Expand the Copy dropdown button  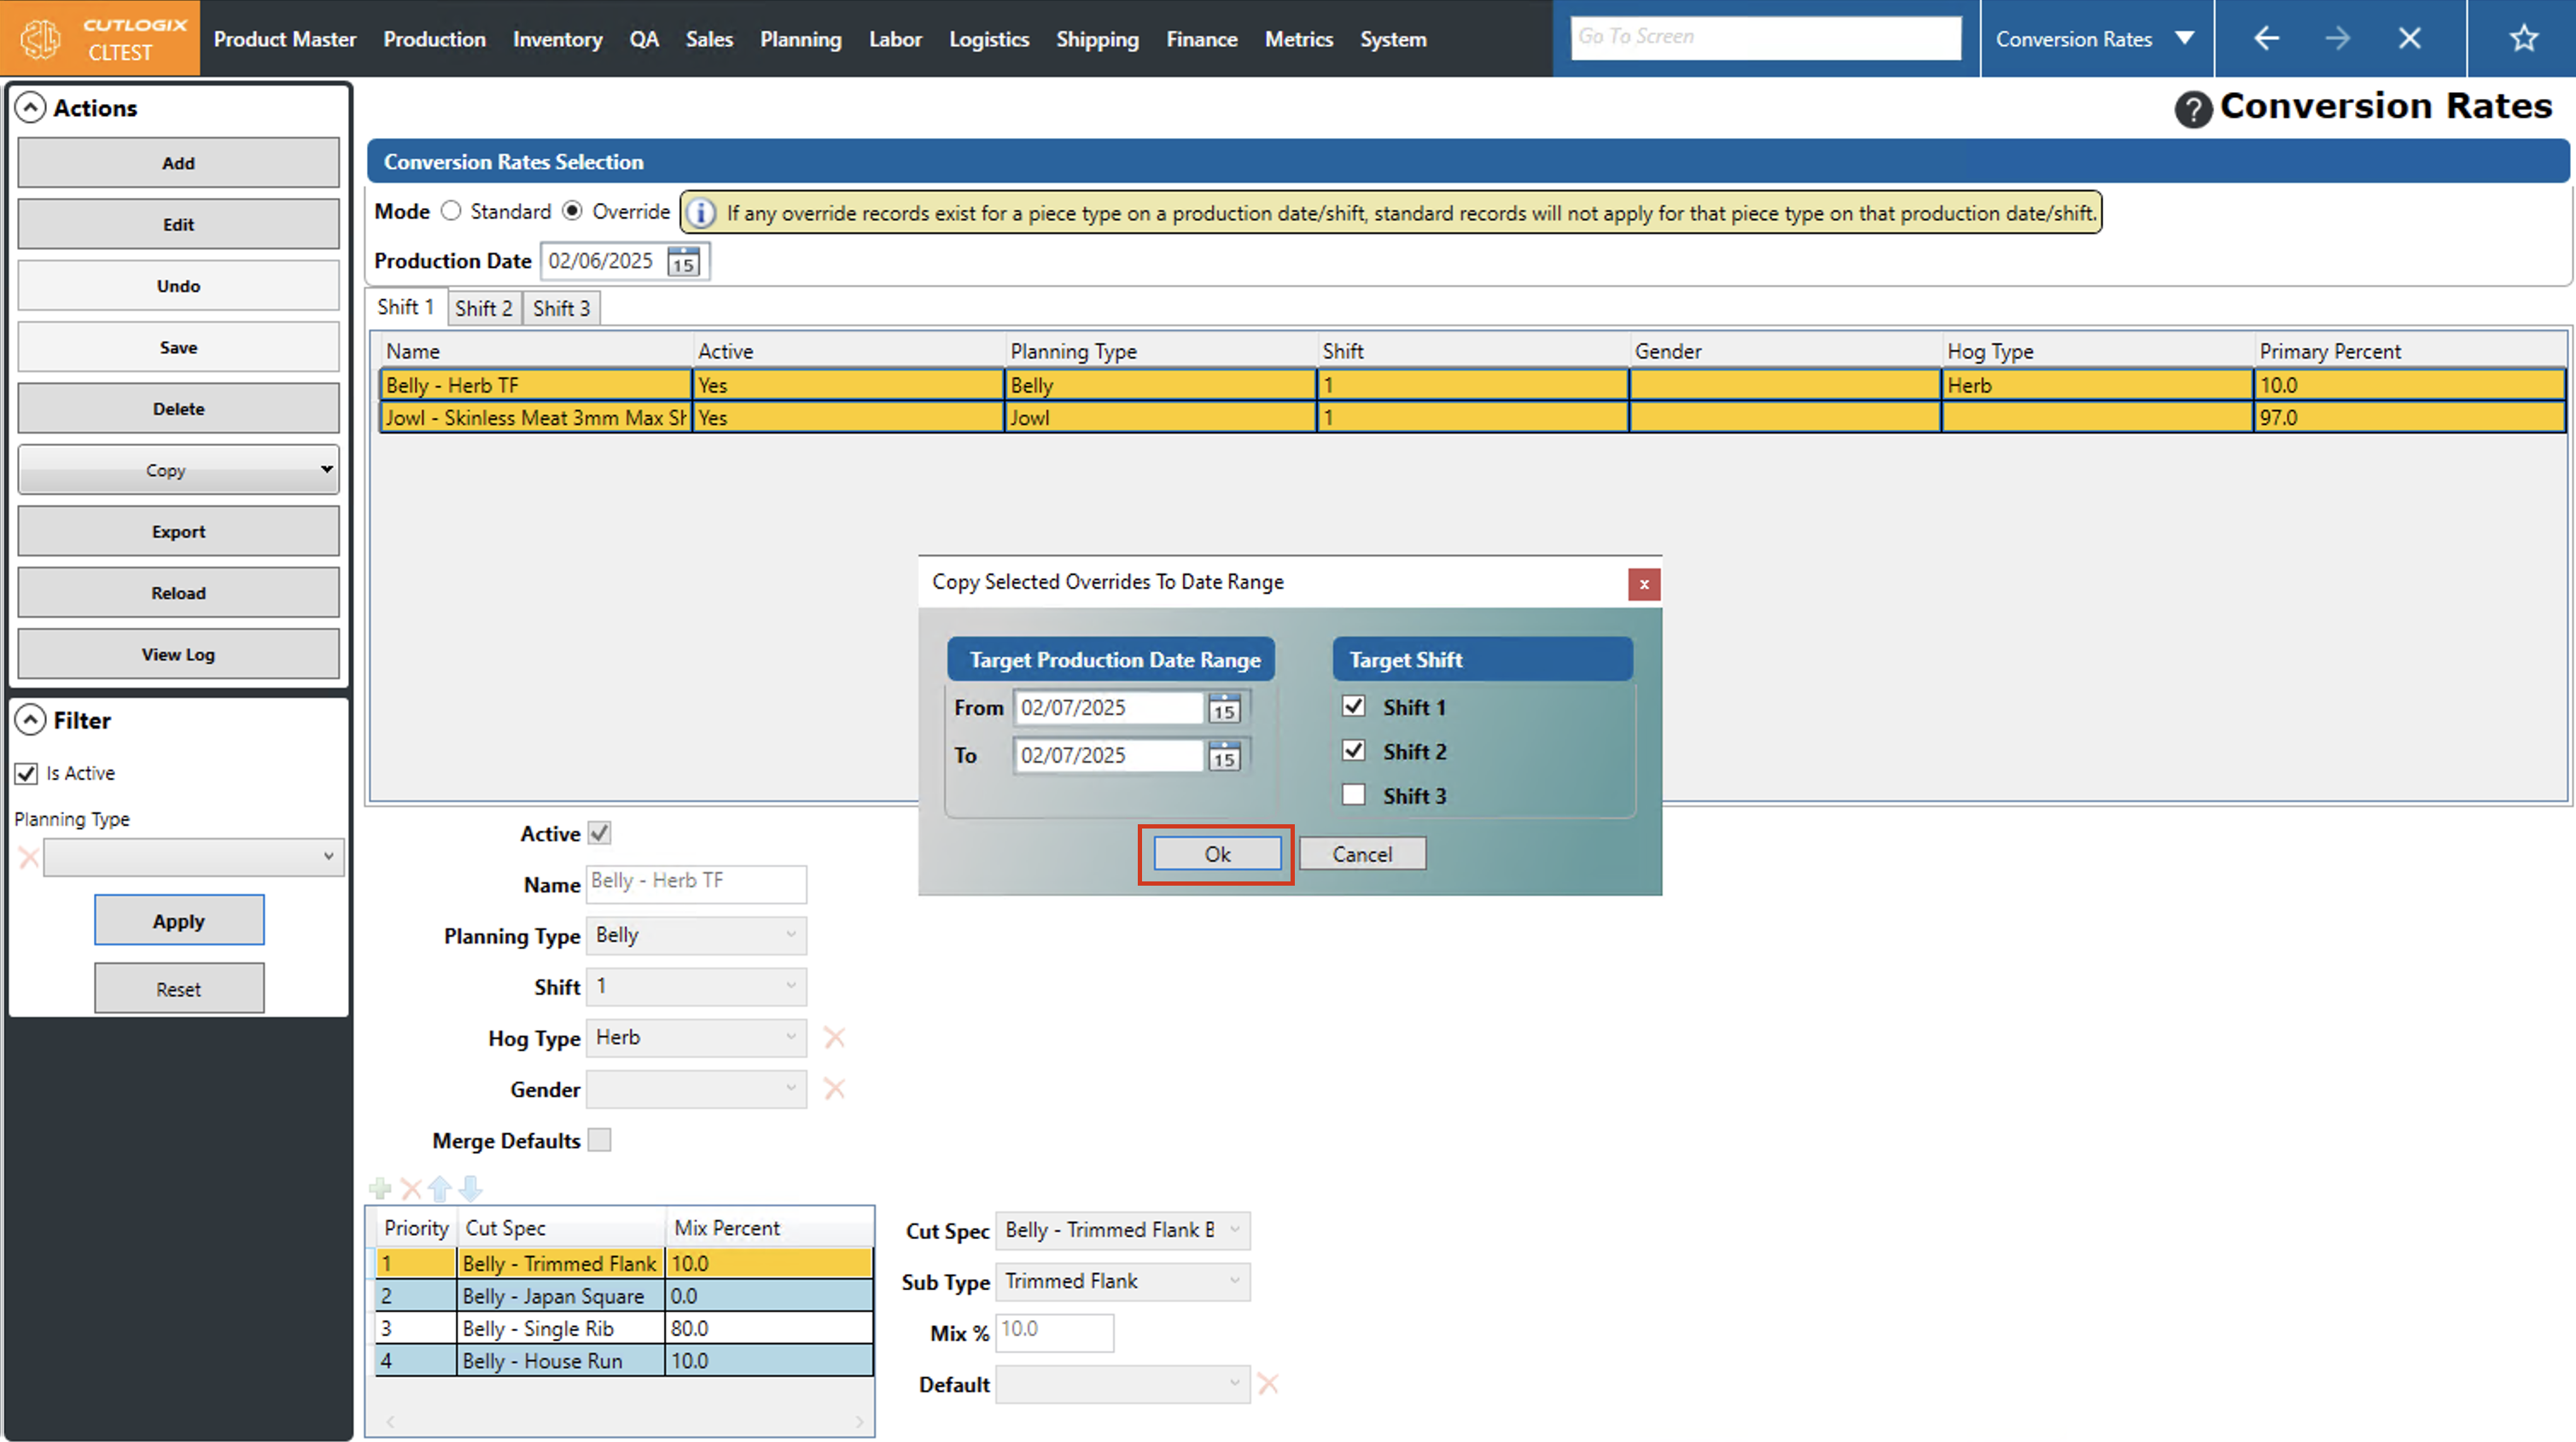click(x=326, y=469)
